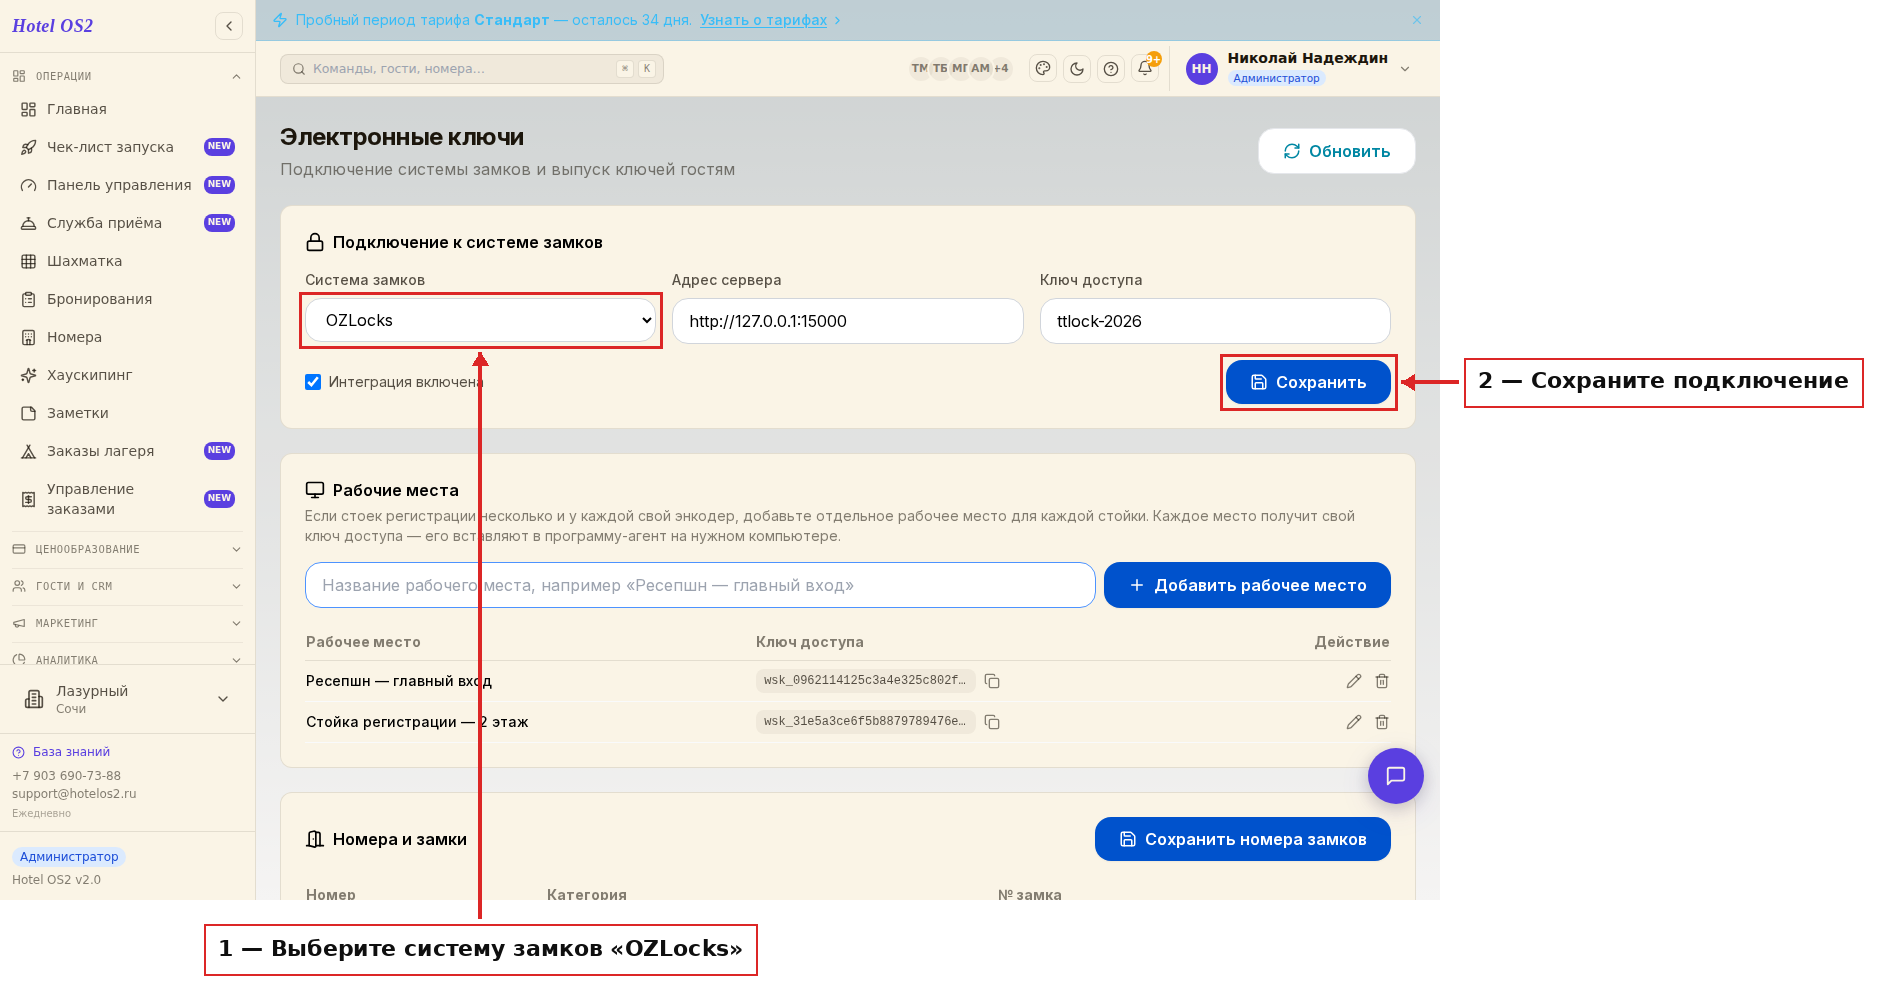Focus the Команды, гости, номера search field
Screen dimensions: 1887x999
pyautogui.click(x=472, y=69)
